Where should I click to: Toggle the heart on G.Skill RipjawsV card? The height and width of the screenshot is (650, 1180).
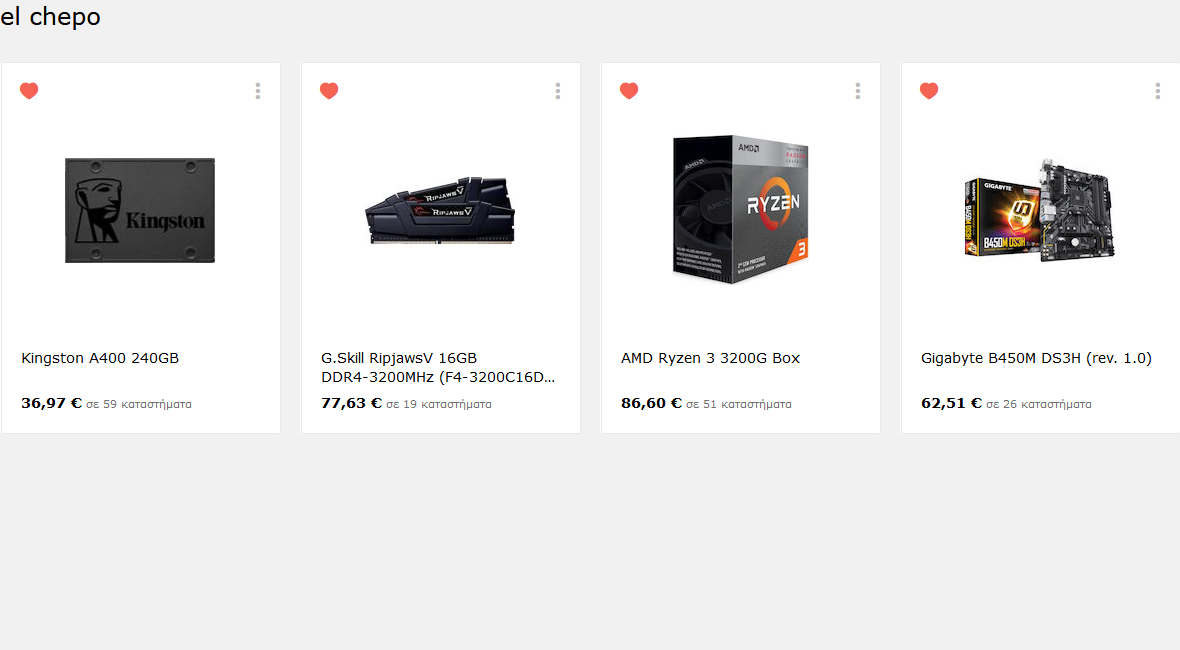point(329,91)
